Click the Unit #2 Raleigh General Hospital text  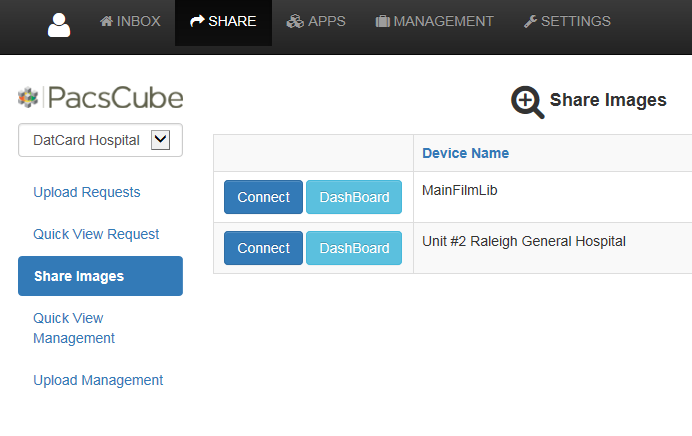click(x=524, y=241)
